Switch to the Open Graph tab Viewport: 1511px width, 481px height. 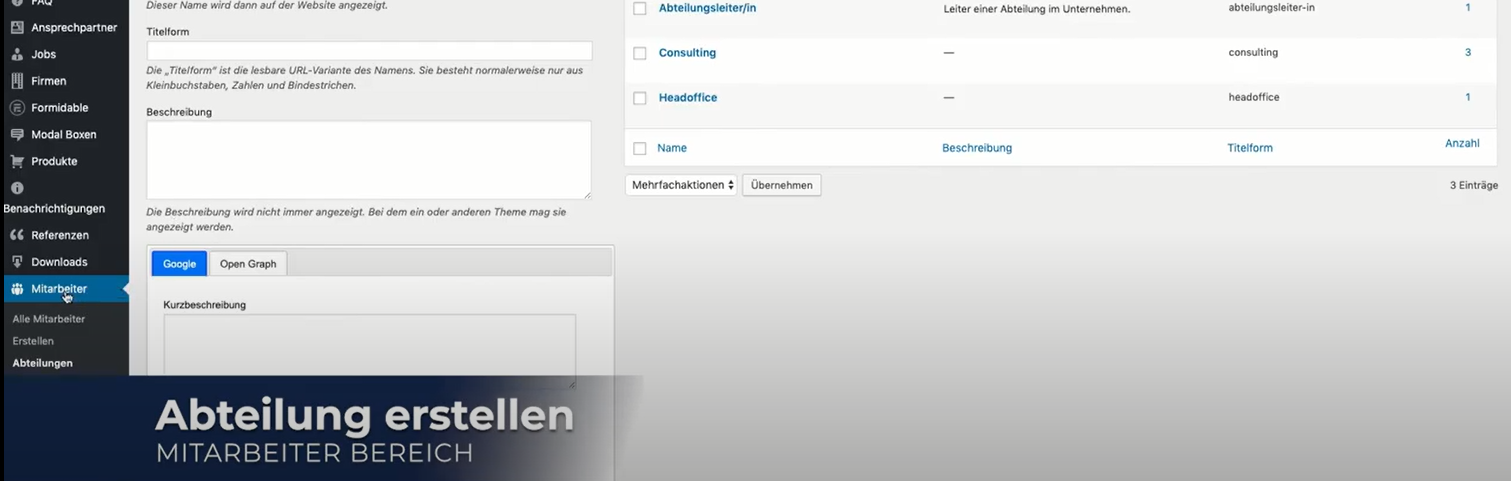(x=248, y=264)
